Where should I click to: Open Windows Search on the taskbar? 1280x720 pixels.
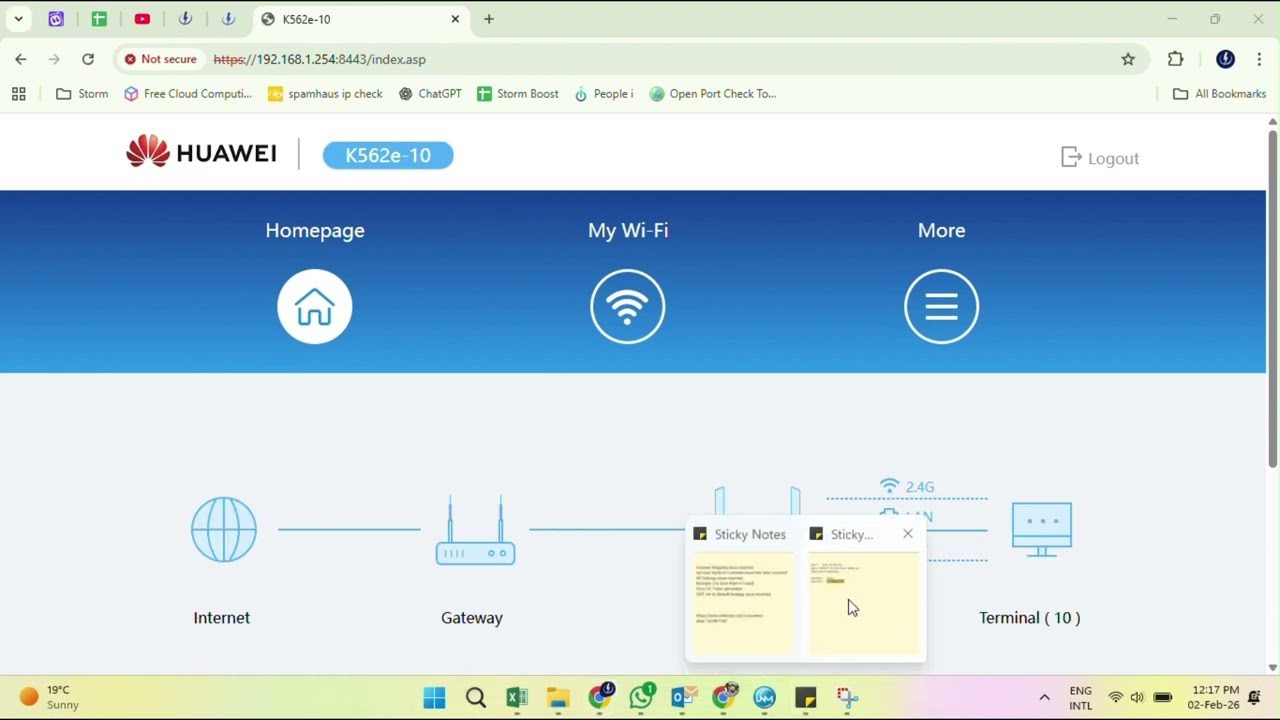pyautogui.click(x=476, y=697)
